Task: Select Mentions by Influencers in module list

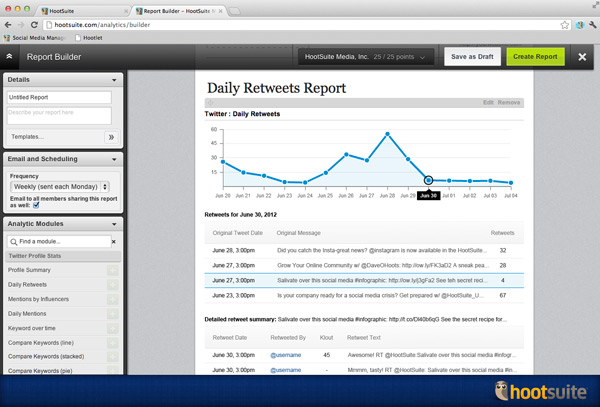Action: tap(38, 299)
